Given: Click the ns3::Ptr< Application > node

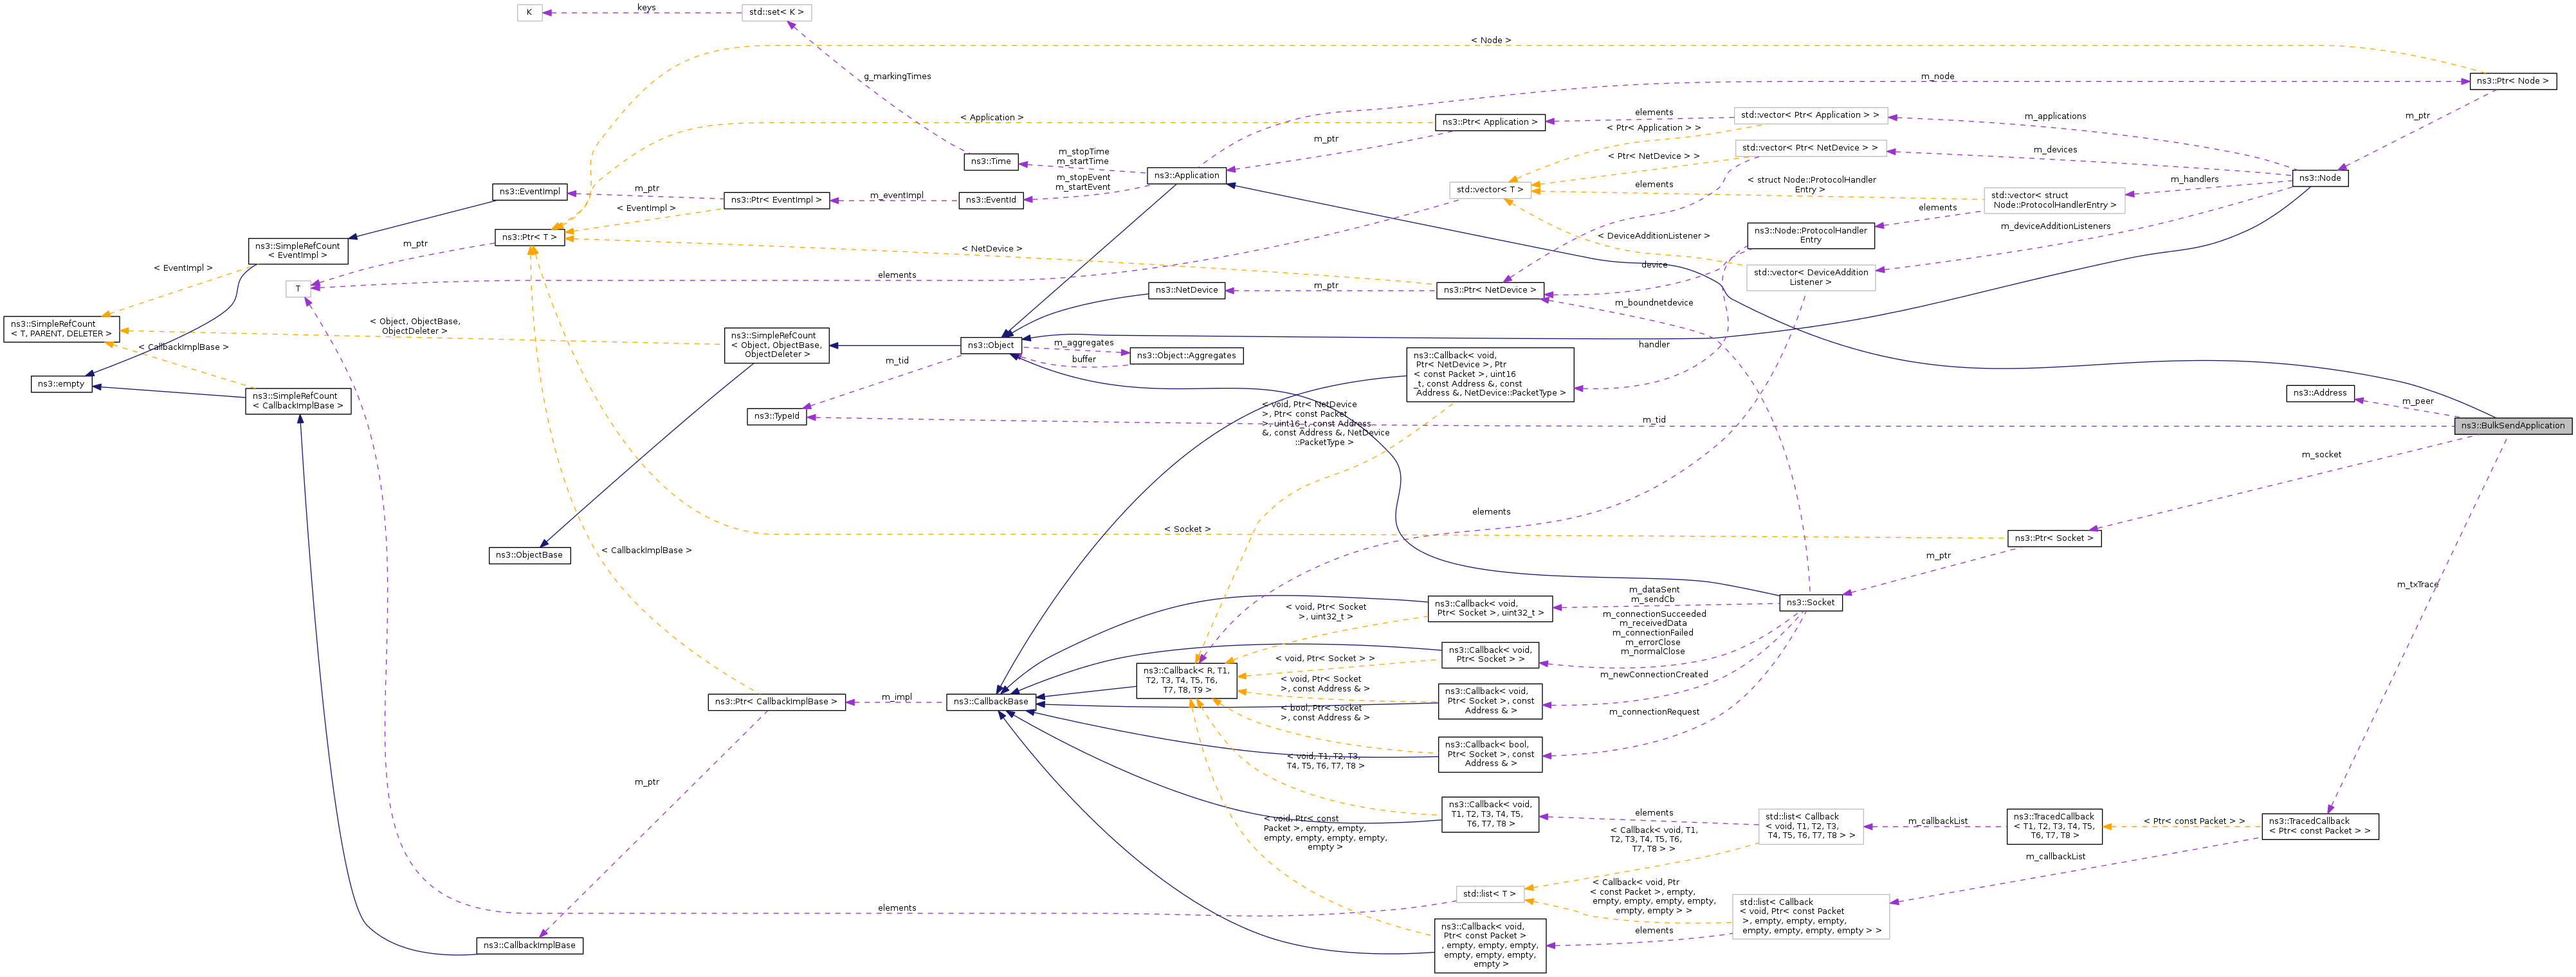Looking at the screenshot, I should point(1490,122).
